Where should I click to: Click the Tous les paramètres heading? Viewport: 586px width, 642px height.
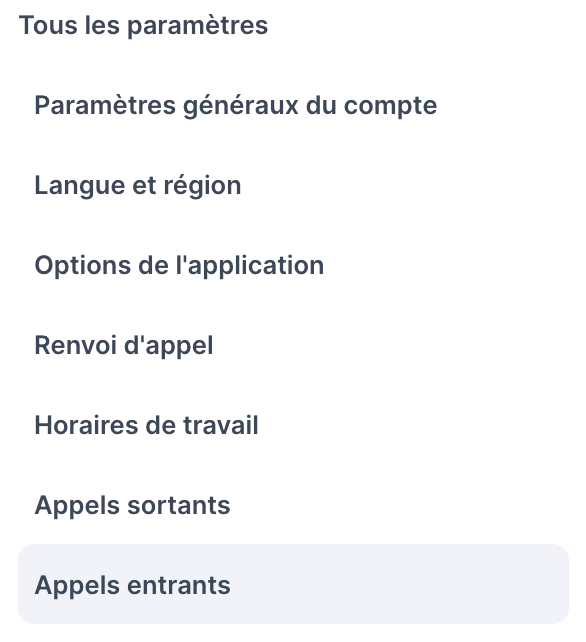143,25
